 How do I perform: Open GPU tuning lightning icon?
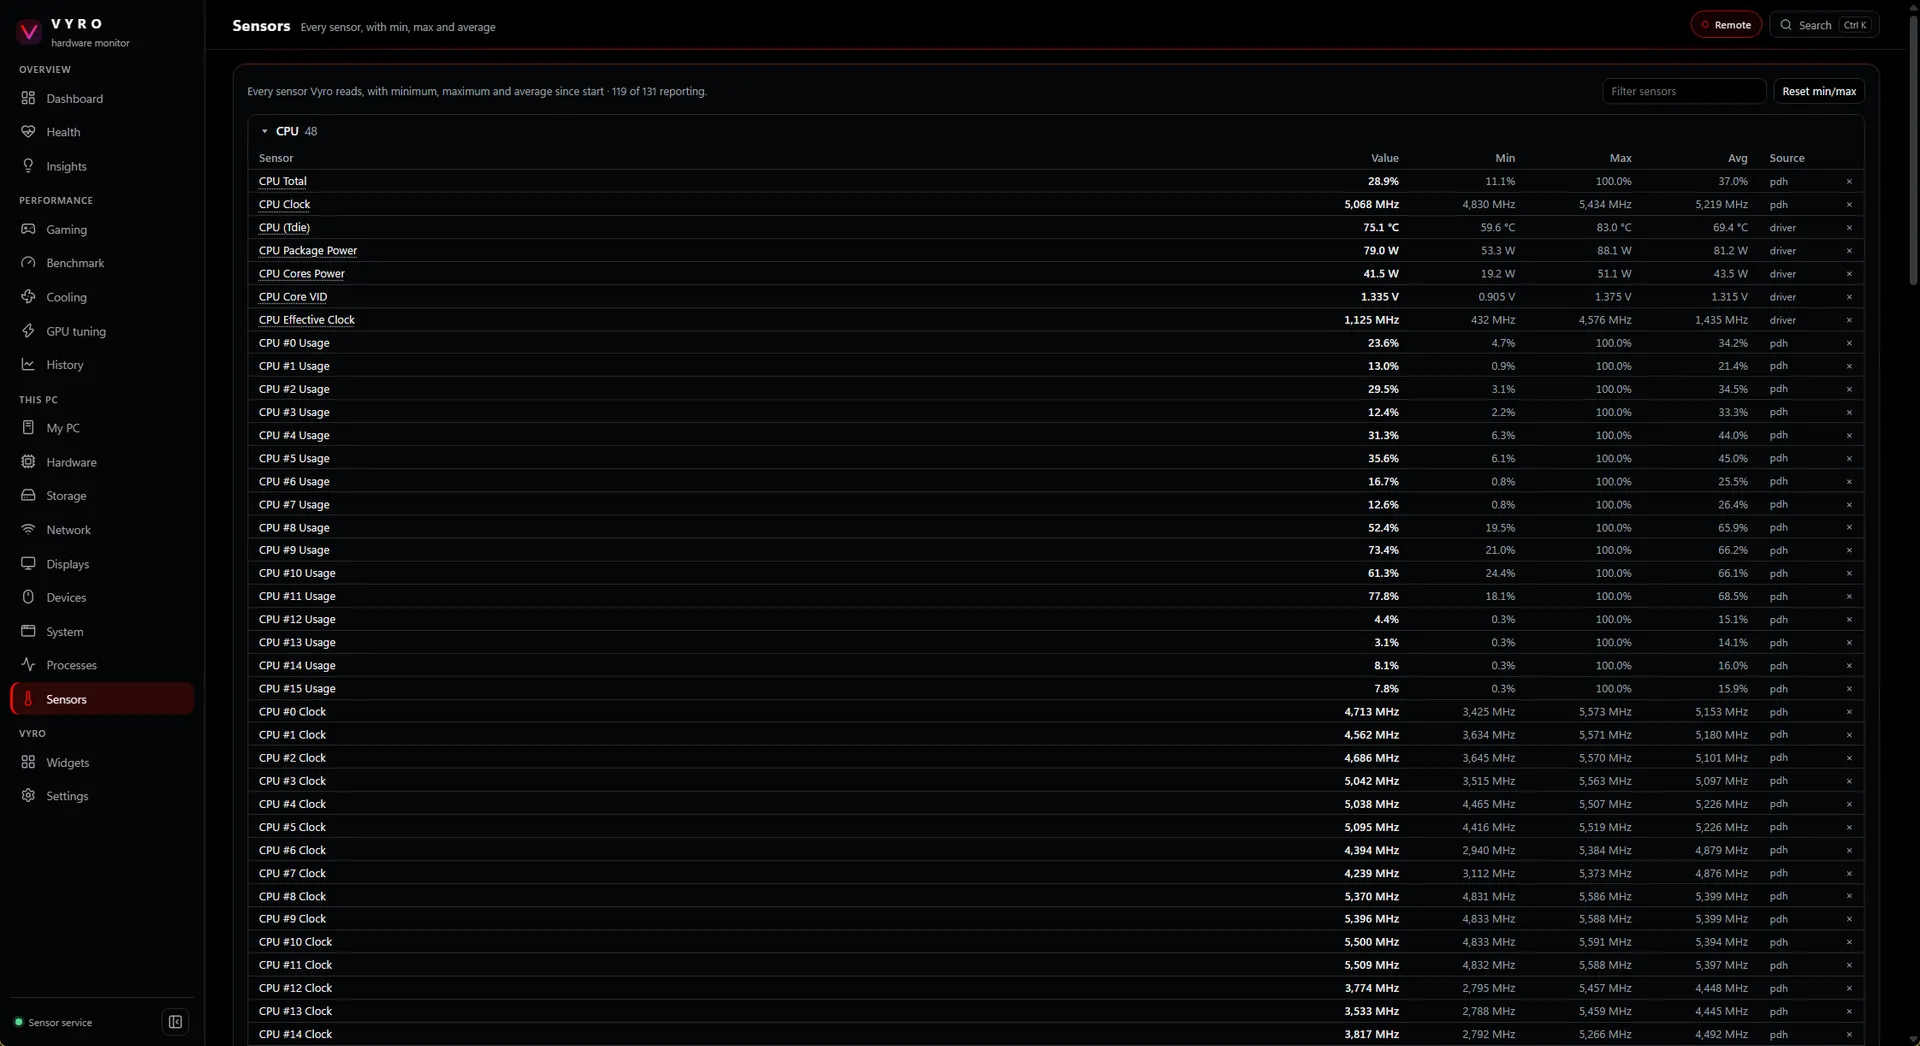pos(28,330)
